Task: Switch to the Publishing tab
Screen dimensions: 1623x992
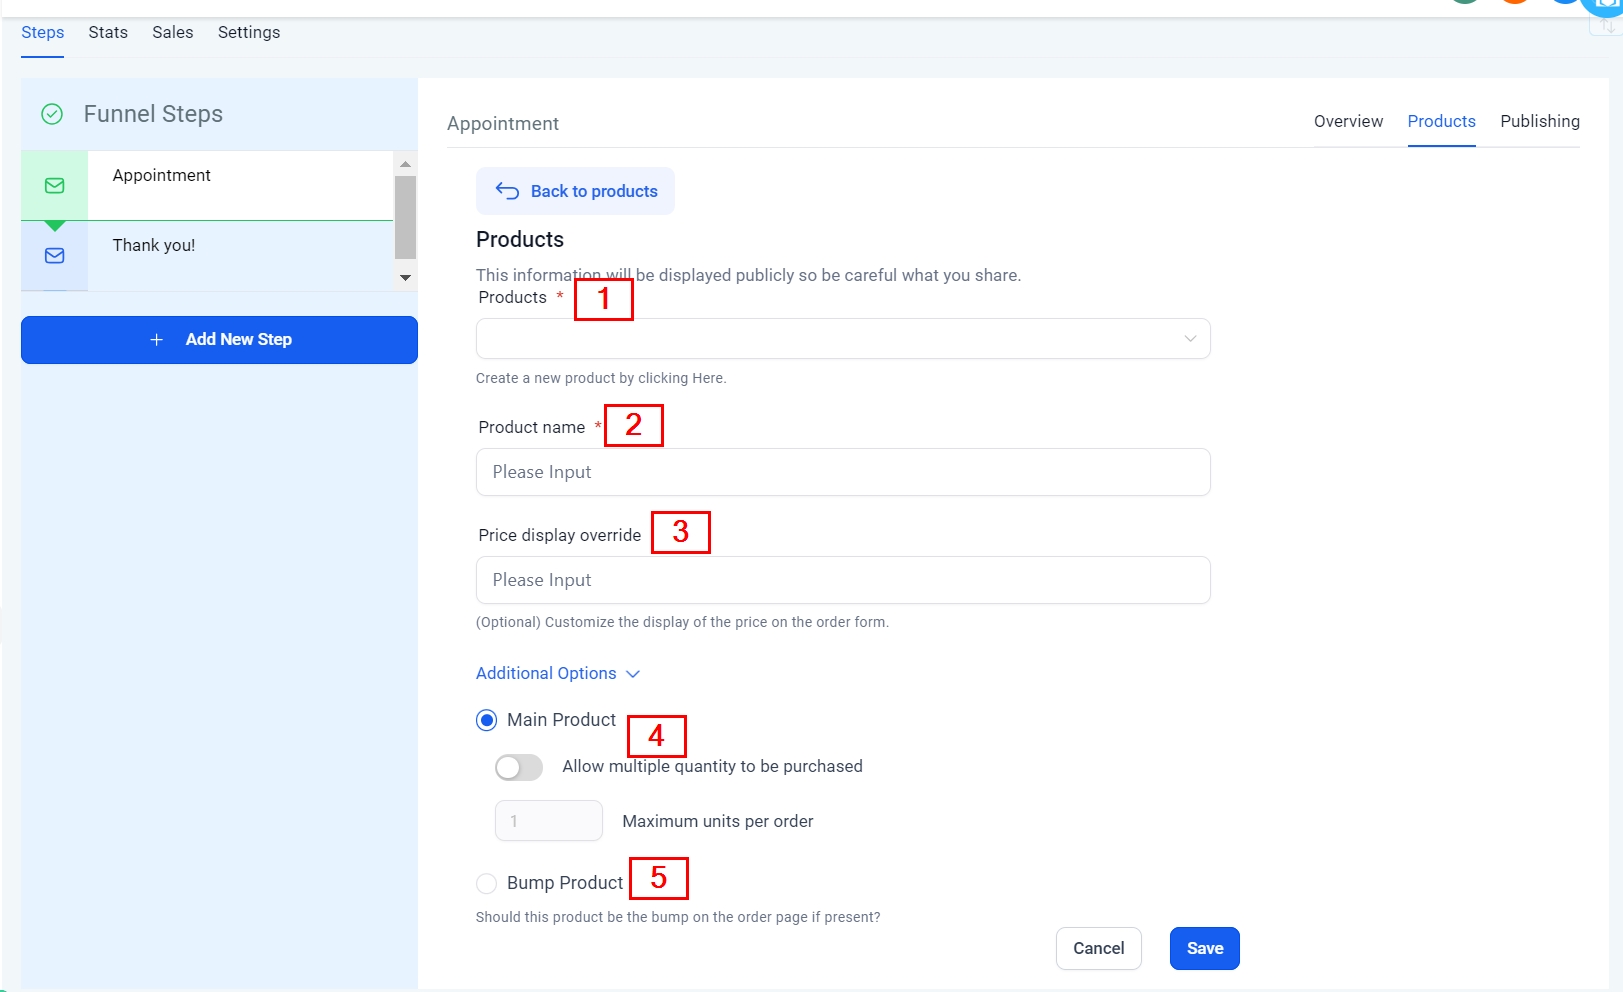Action: (1539, 121)
